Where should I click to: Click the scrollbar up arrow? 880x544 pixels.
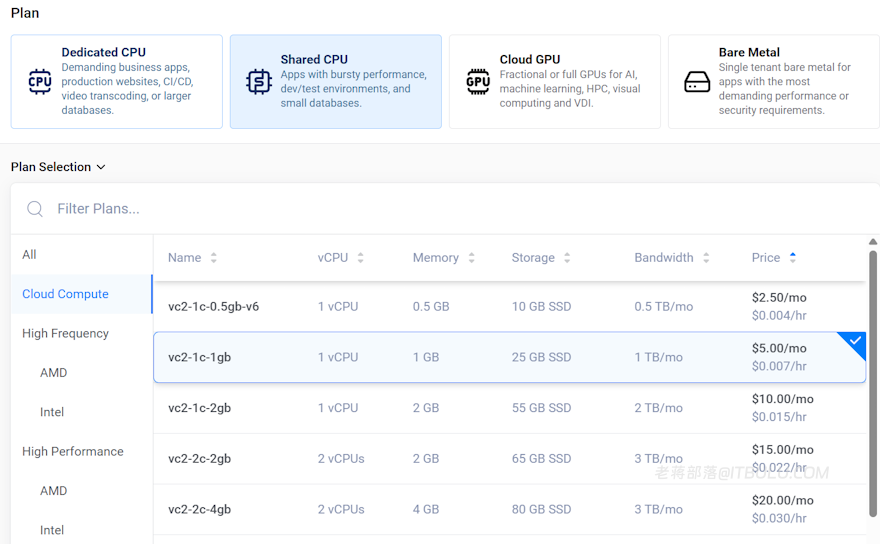click(873, 242)
